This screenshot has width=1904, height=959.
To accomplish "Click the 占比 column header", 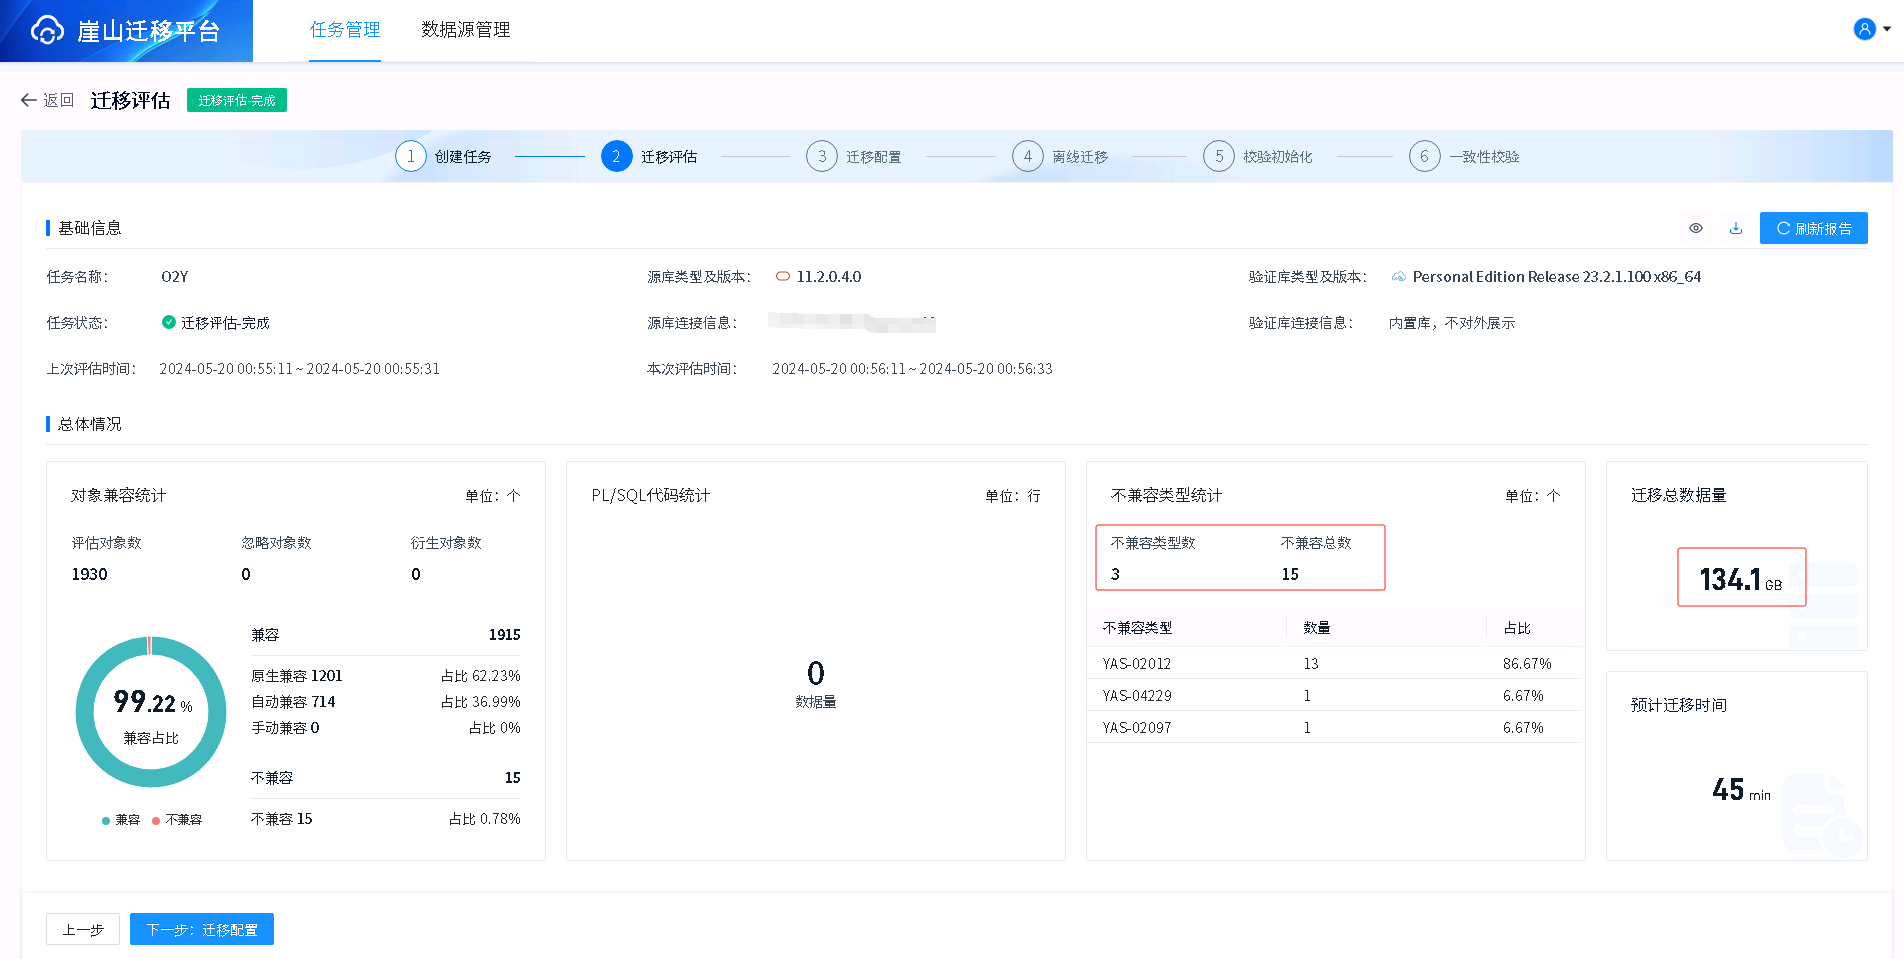I will tap(1517, 627).
